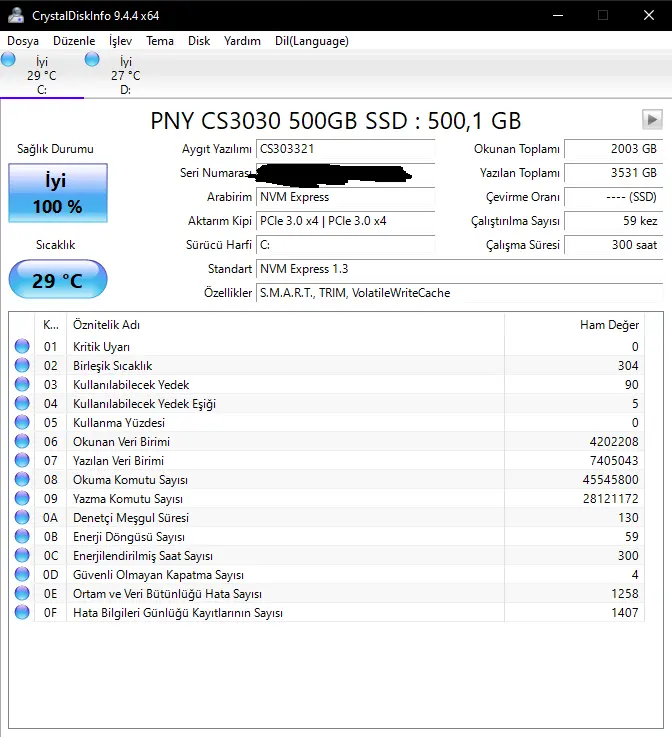Click the blue status orb for drive C:

click(8, 60)
